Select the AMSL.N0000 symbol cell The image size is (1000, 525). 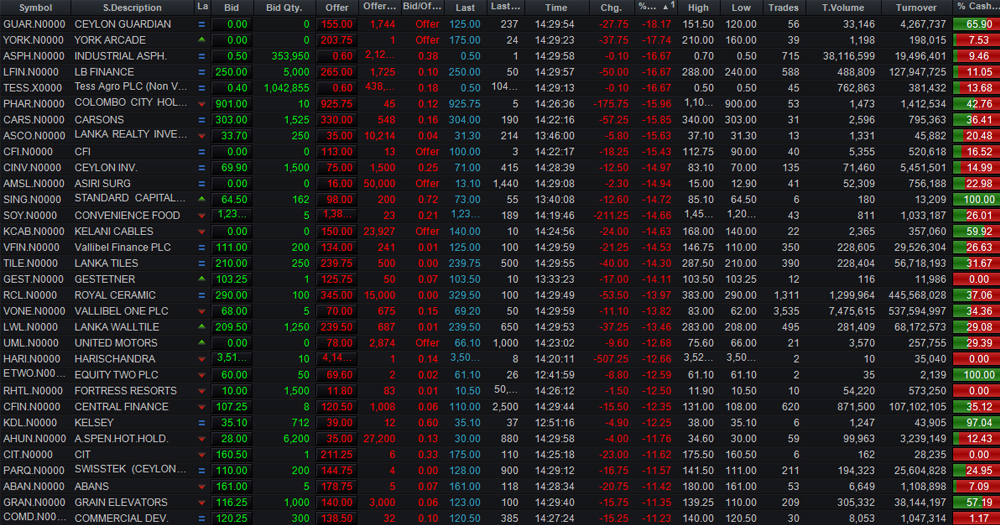coord(34,184)
